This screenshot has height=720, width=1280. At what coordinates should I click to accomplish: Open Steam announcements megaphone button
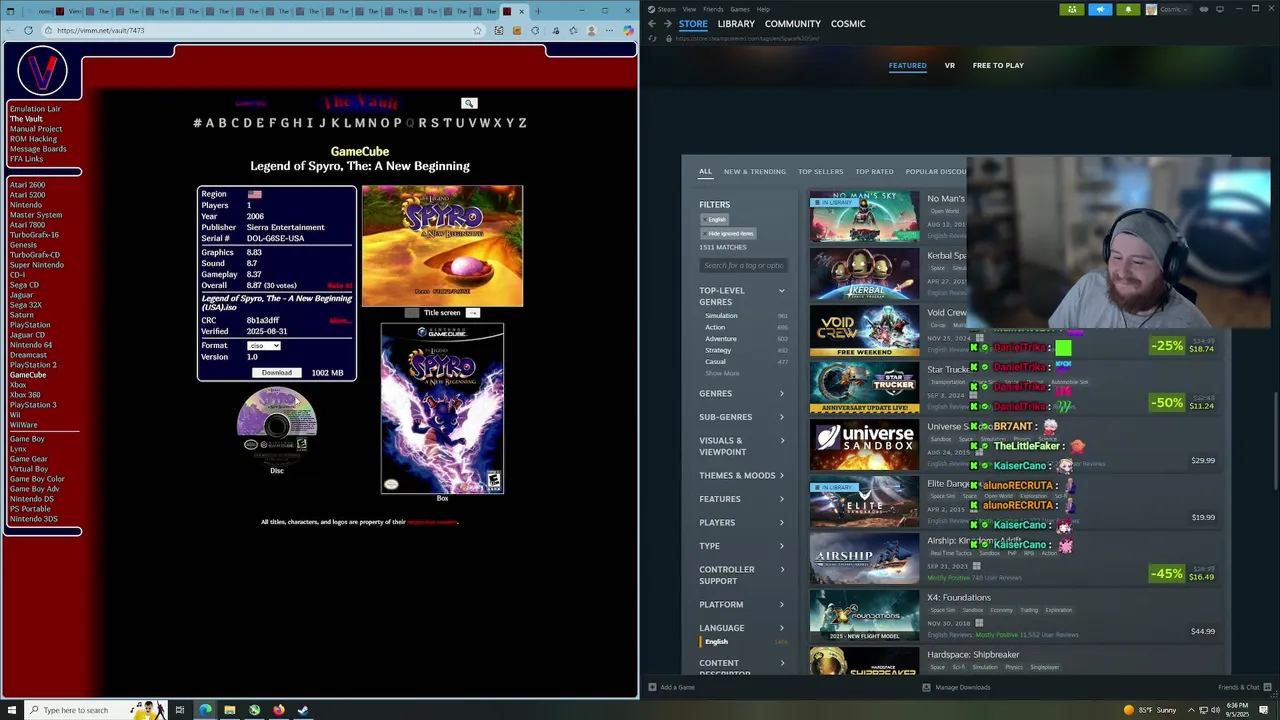[x=1100, y=9]
